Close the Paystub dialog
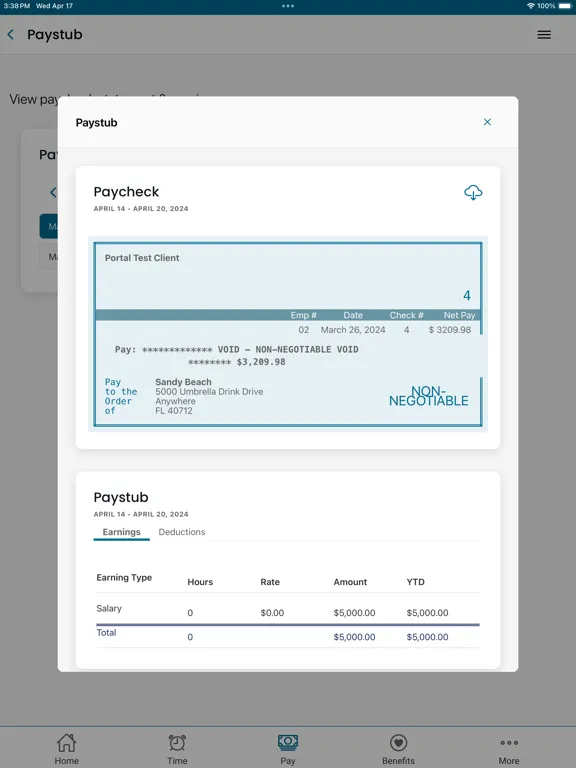This screenshot has height=768, width=576. (487, 122)
